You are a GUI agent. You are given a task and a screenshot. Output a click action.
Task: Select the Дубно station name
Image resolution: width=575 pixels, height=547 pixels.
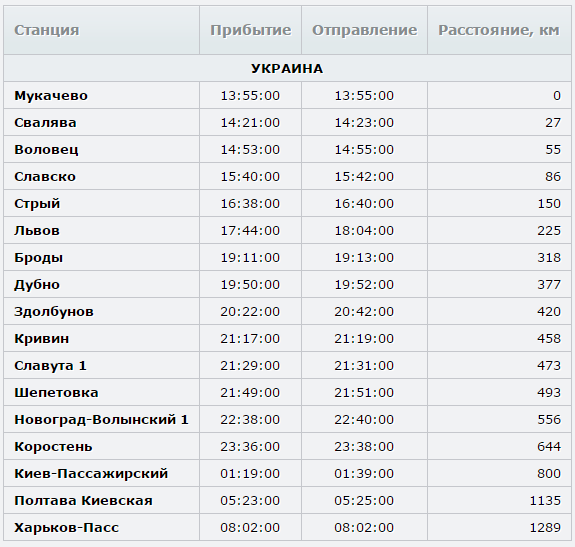pos(37,284)
